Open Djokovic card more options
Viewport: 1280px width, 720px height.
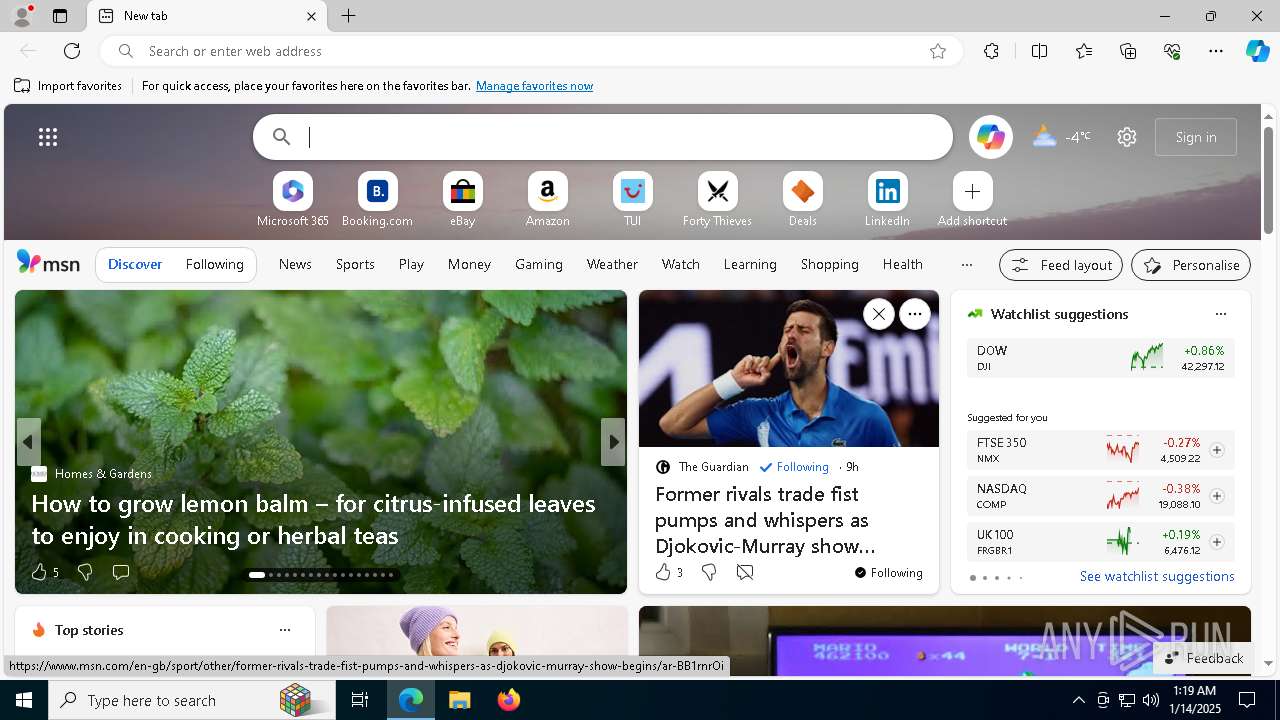[914, 314]
